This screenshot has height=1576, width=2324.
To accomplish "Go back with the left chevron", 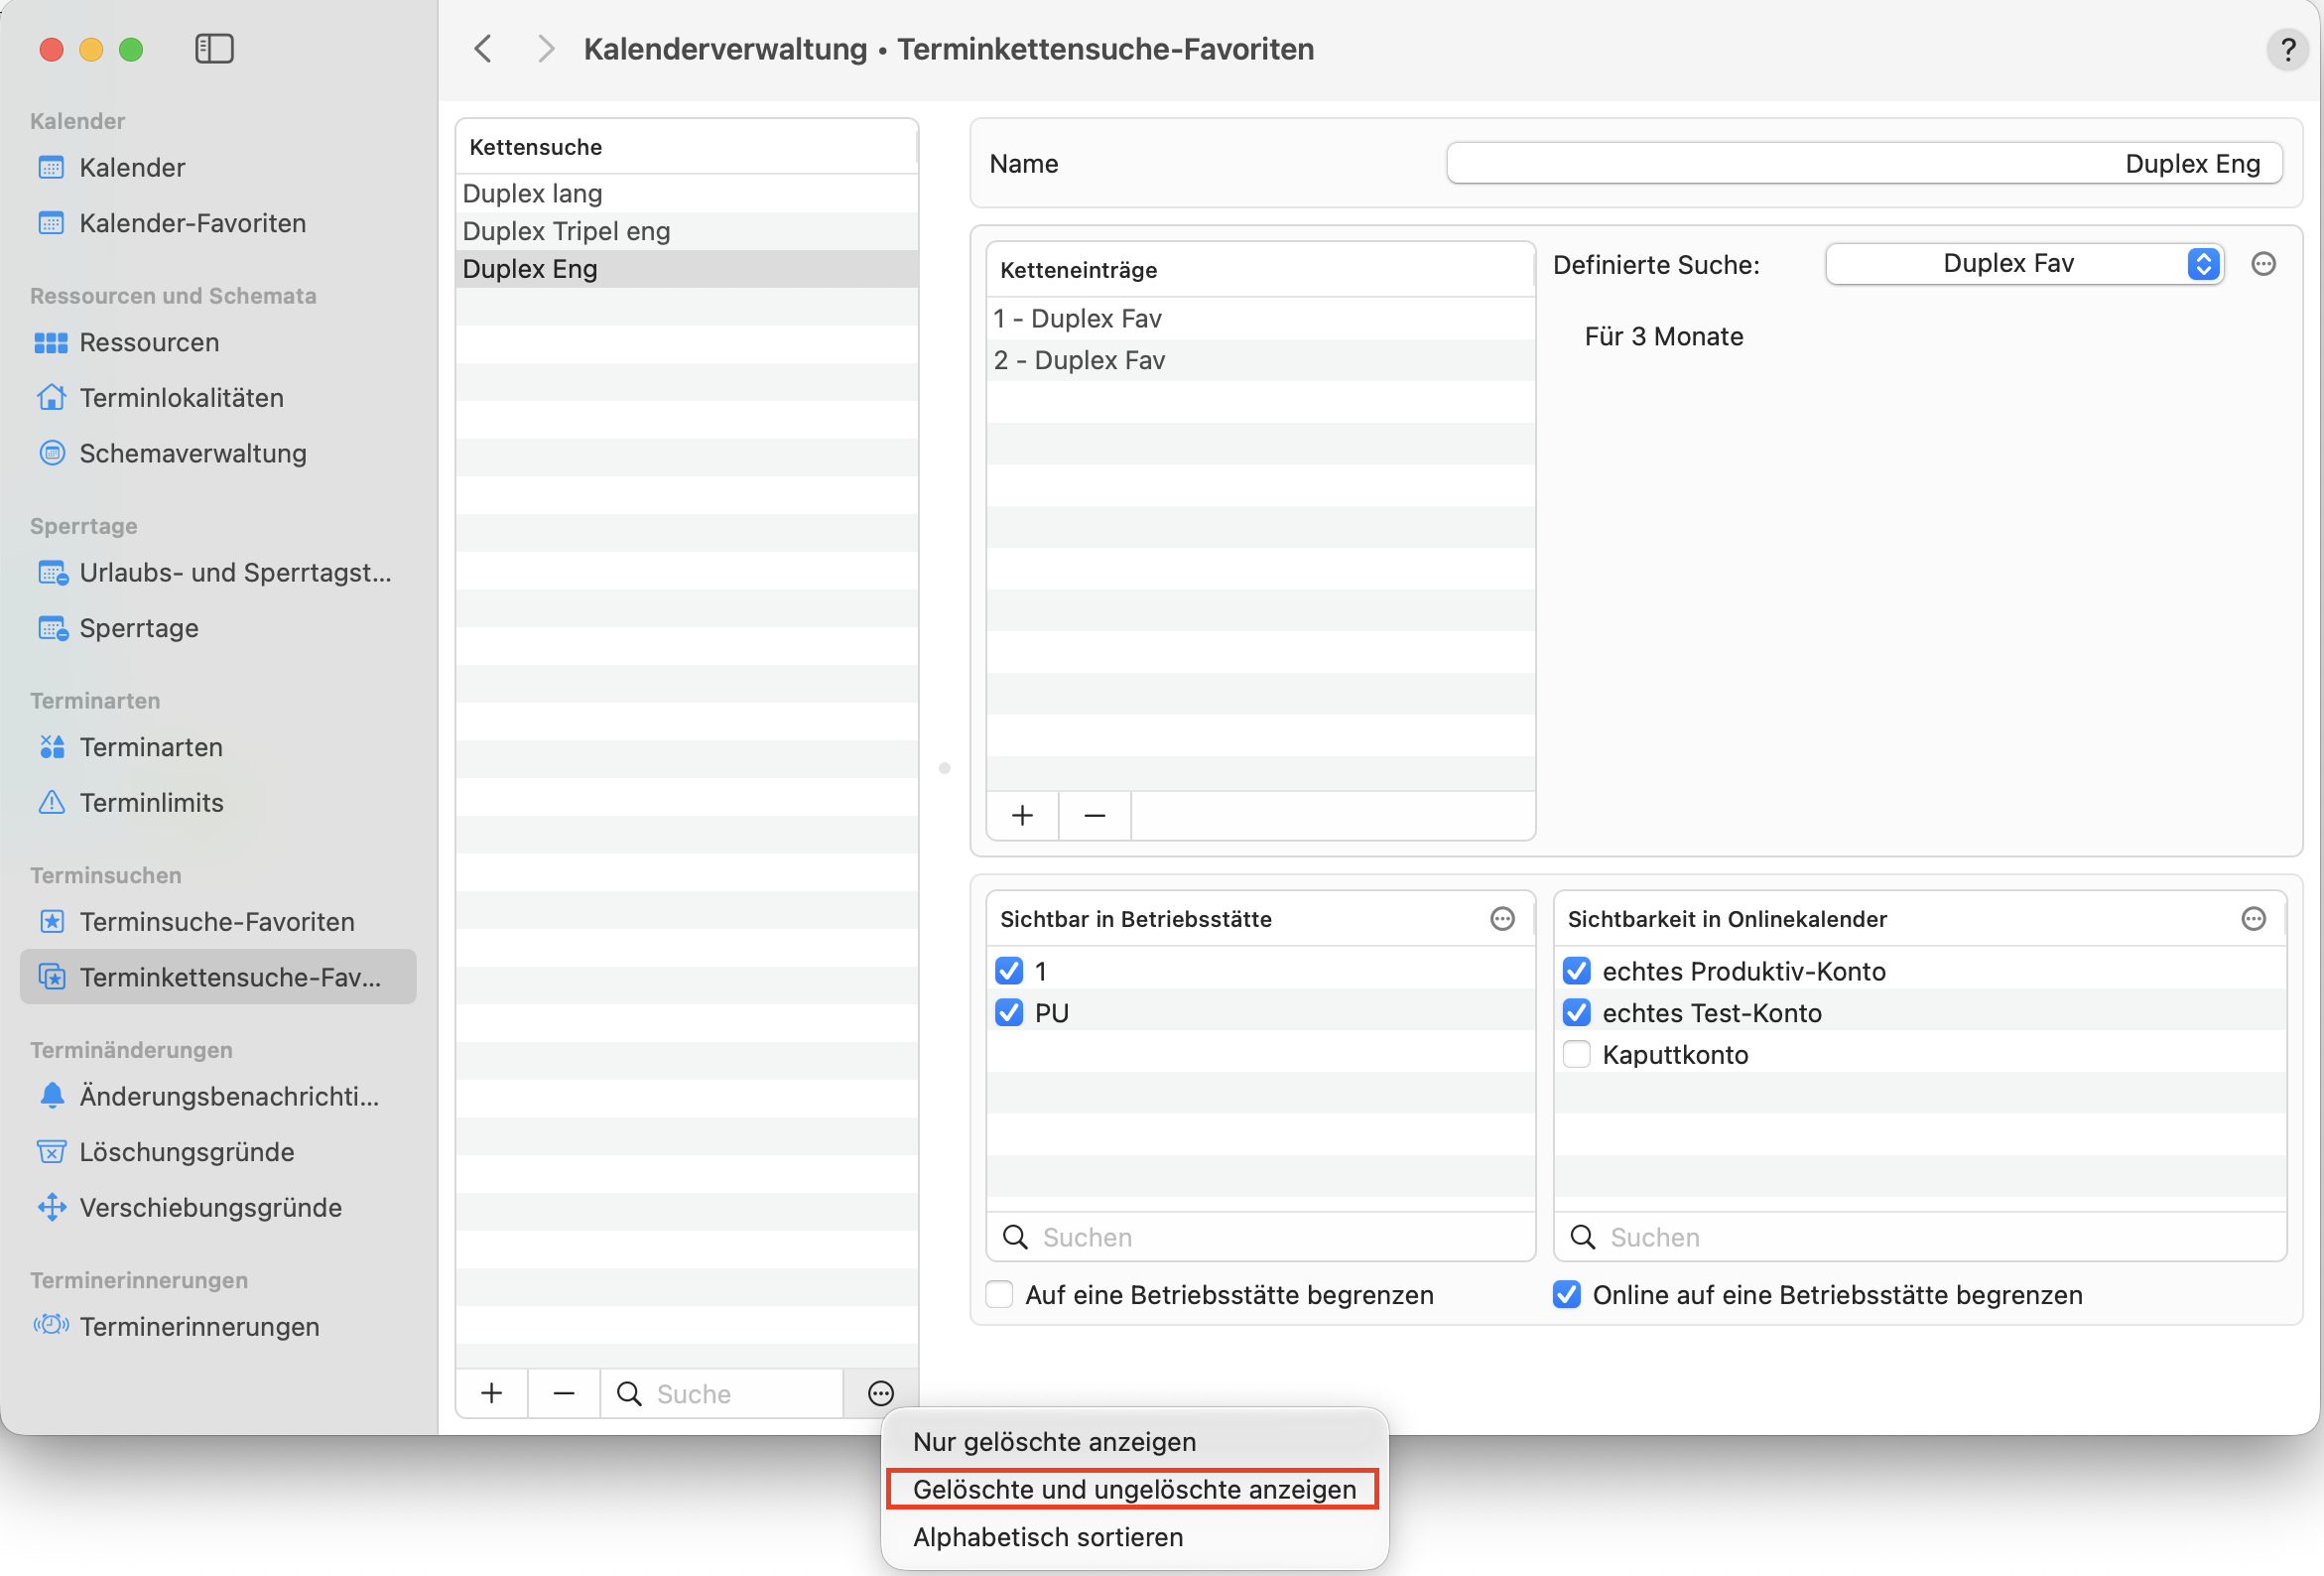I will (x=484, y=48).
